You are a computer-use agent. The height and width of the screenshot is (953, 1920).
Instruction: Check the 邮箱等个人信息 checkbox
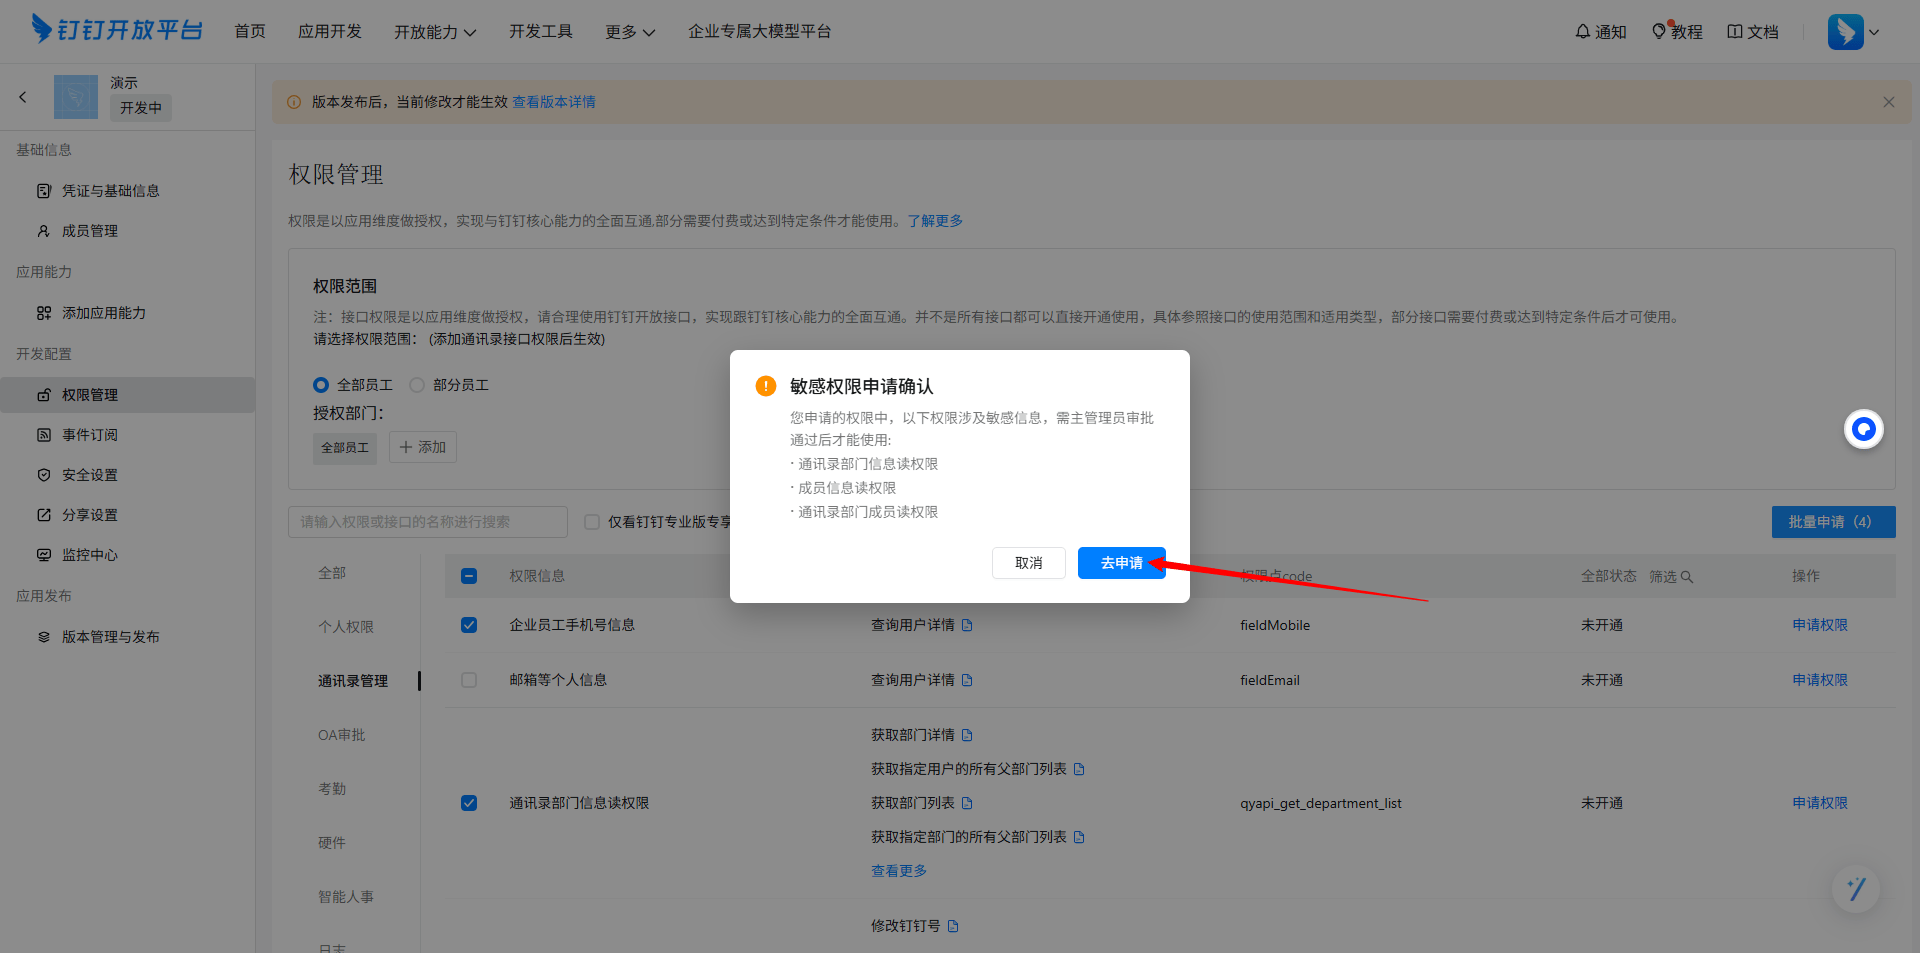[469, 680]
